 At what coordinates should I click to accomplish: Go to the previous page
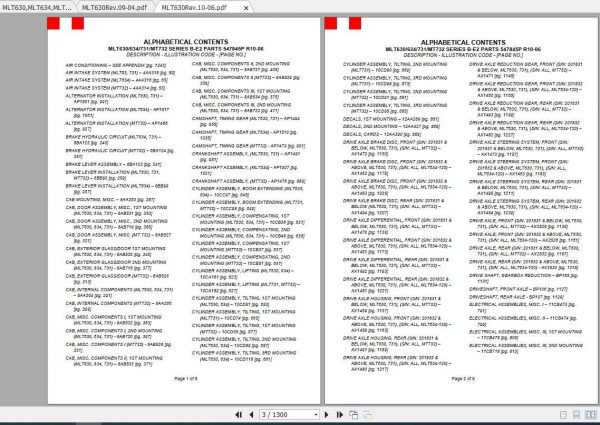(251, 415)
